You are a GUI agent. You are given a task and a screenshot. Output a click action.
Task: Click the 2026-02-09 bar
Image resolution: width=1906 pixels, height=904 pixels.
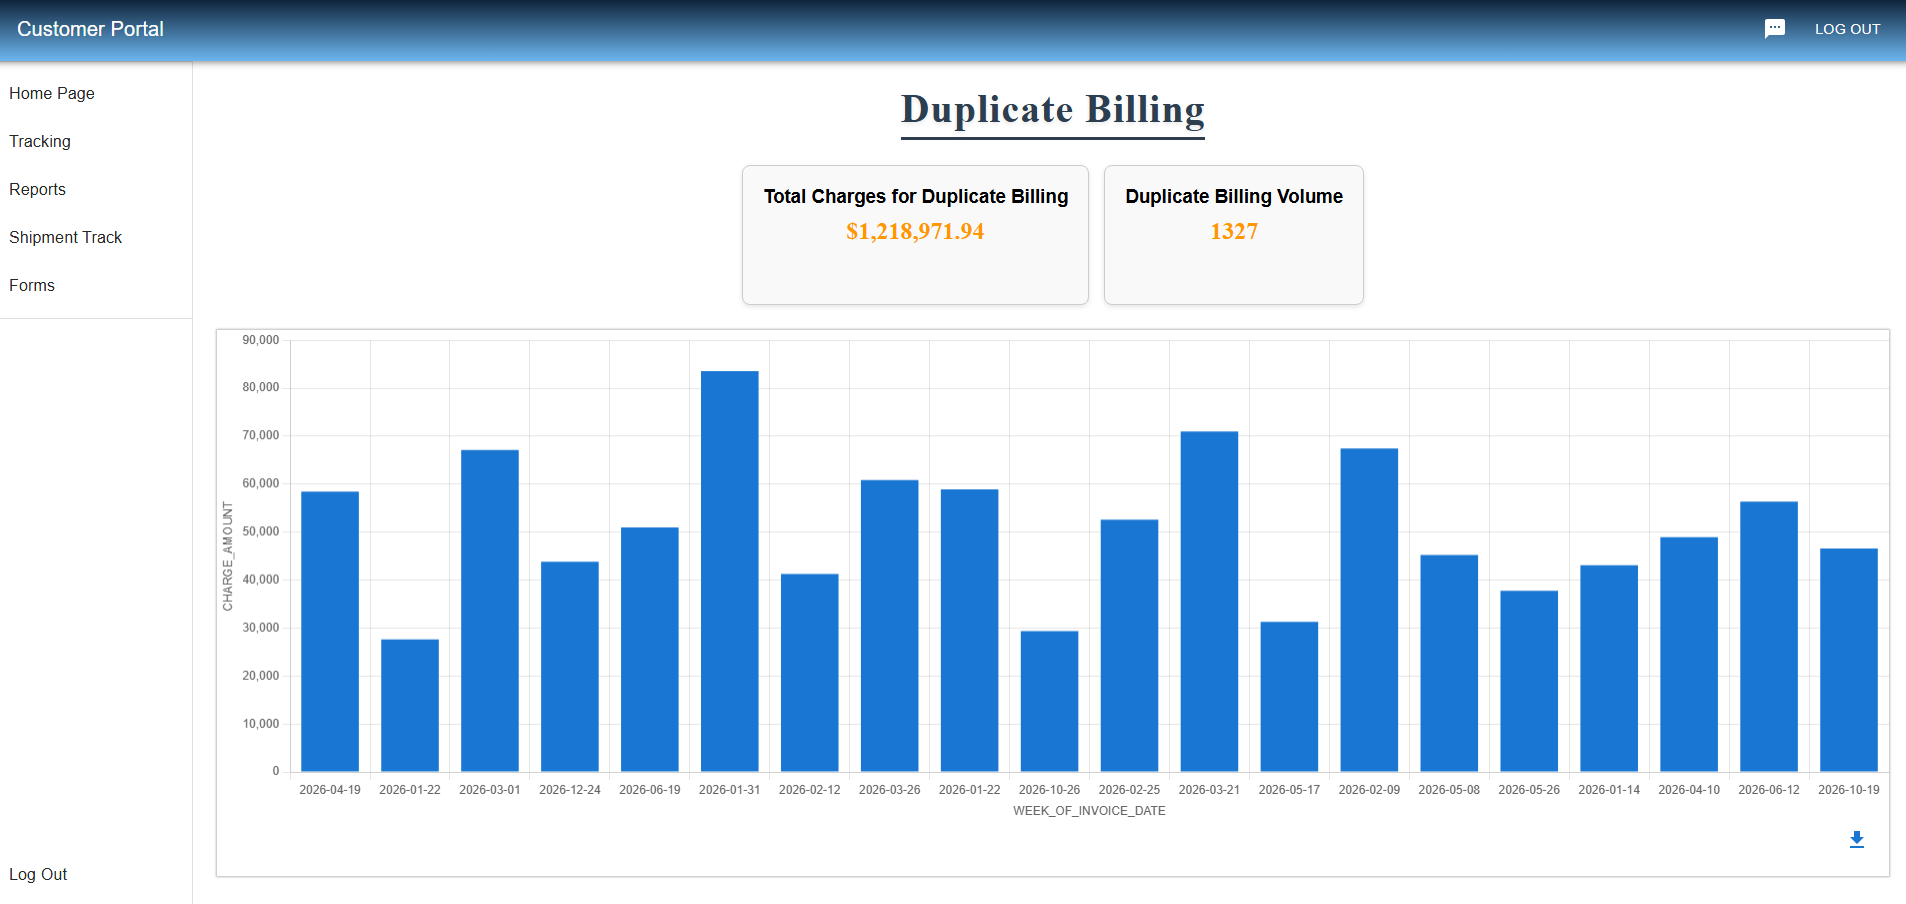[x=1369, y=610]
